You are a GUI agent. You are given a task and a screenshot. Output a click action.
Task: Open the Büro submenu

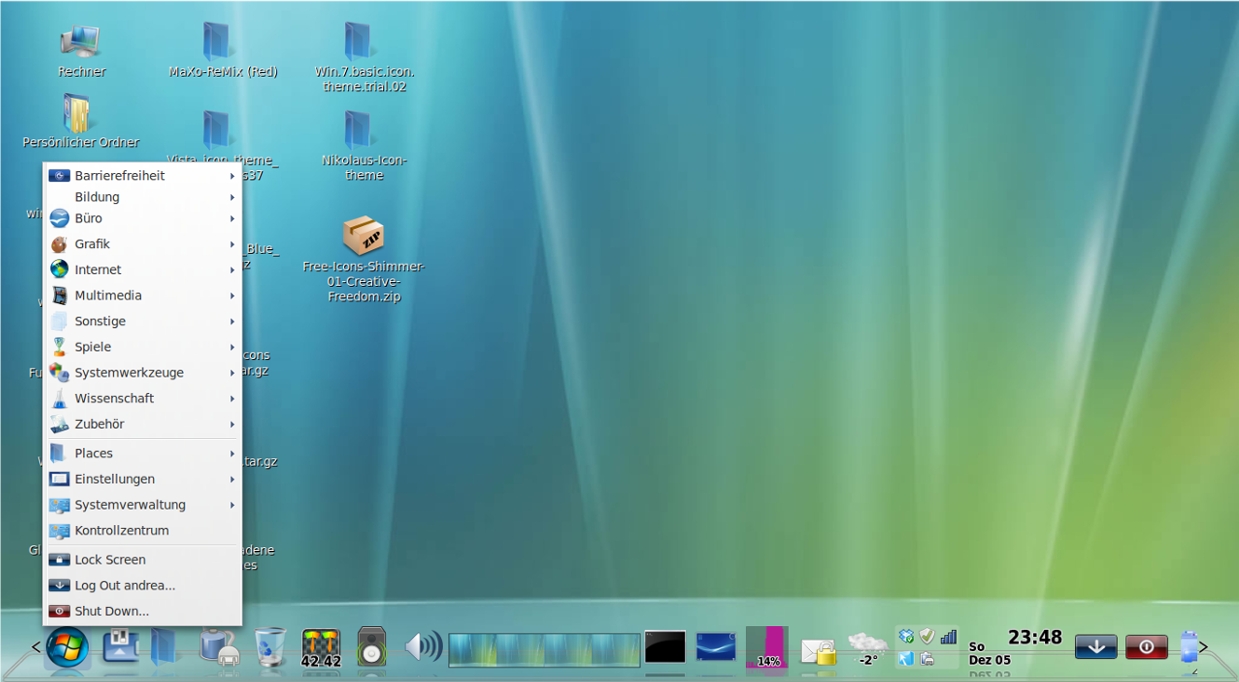tap(142, 218)
